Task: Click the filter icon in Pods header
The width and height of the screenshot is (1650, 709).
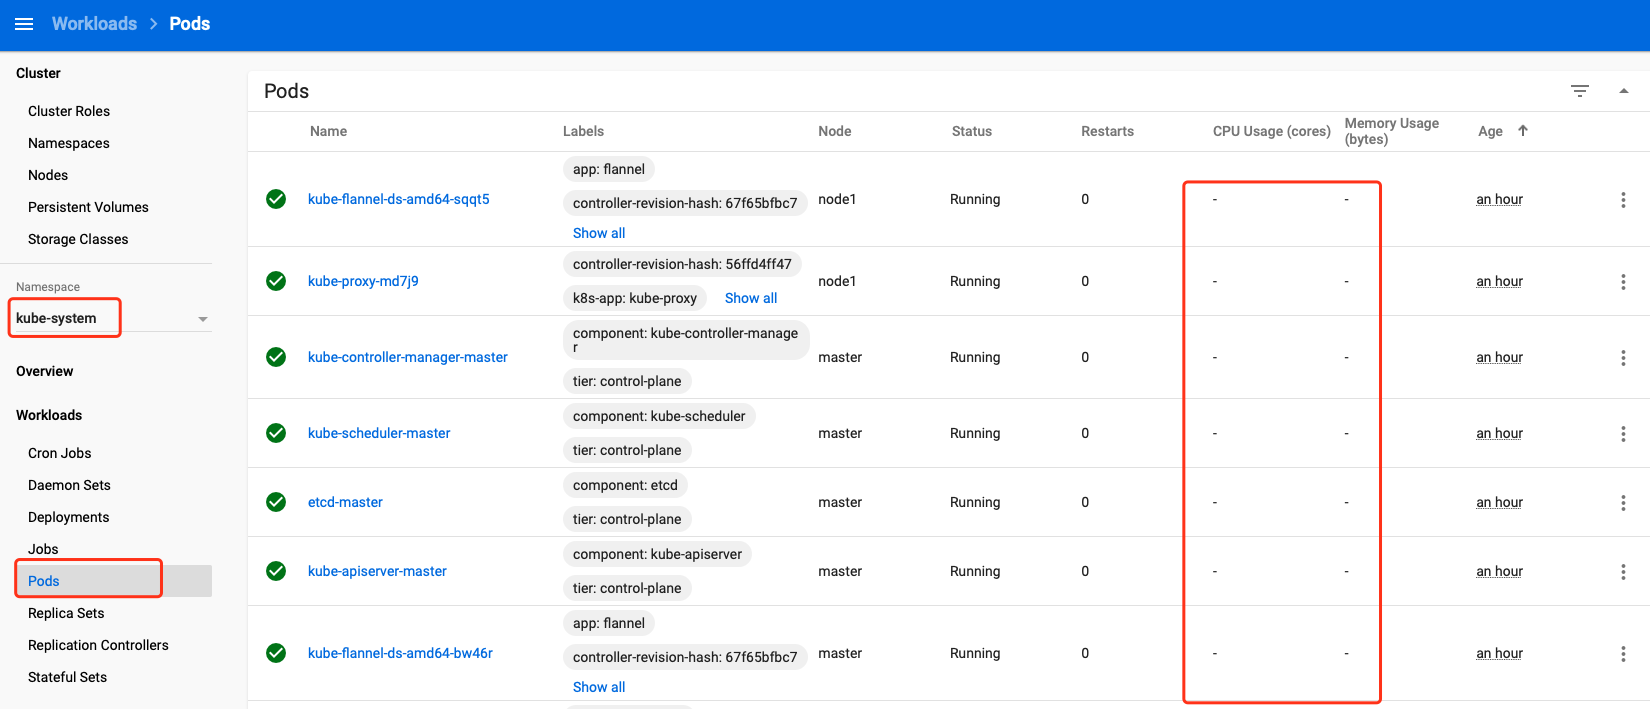Action: pos(1580,91)
